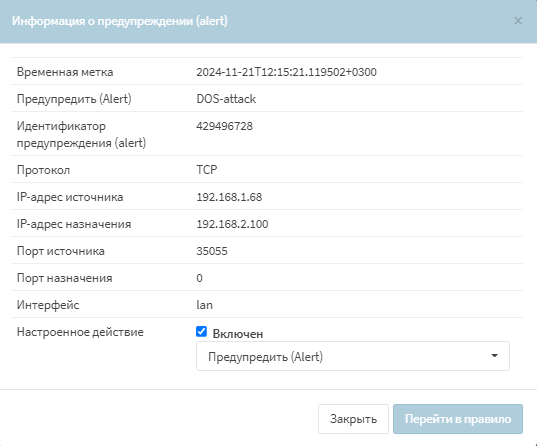537x446 pixels.
Task: Click the lan interface value
Action: [204, 305]
